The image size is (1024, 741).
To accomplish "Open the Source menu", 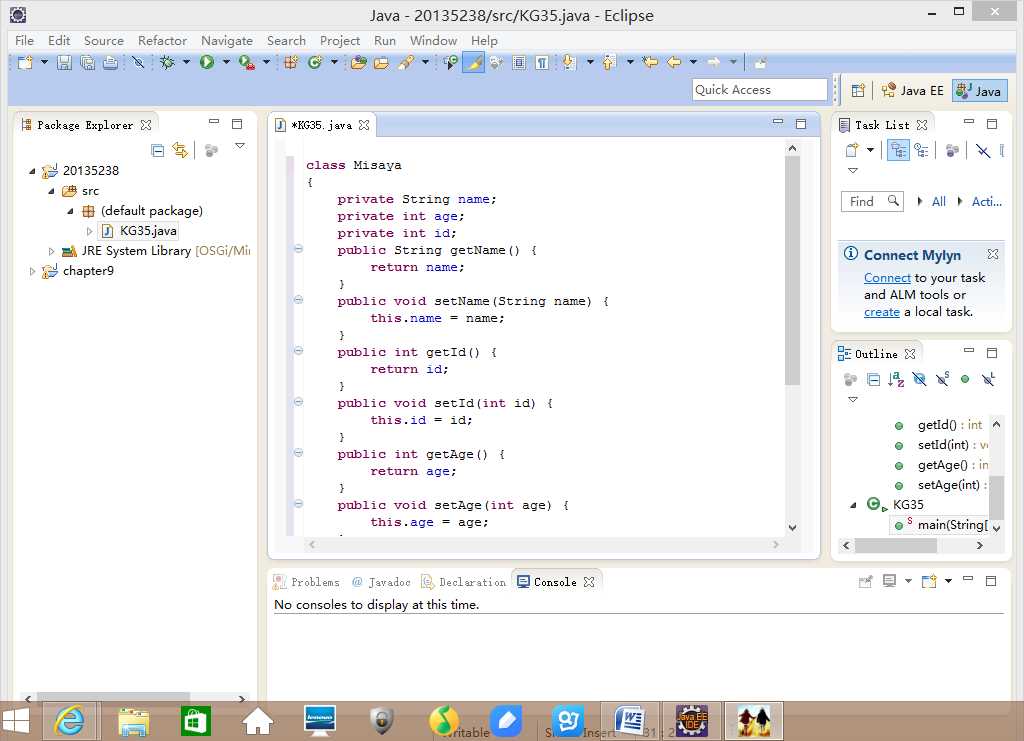I will [104, 40].
